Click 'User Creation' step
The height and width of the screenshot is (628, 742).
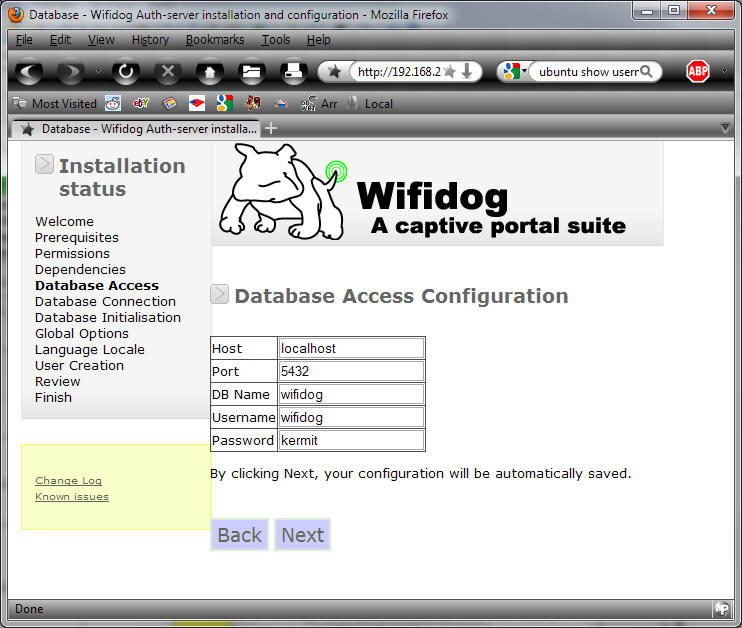[x=80, y=365]
